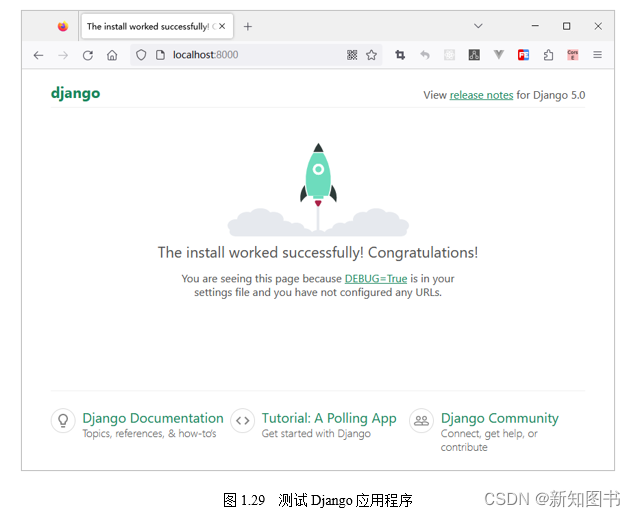
Task: Open the QR code icon in address bar
Action: (x=352, y=55)
